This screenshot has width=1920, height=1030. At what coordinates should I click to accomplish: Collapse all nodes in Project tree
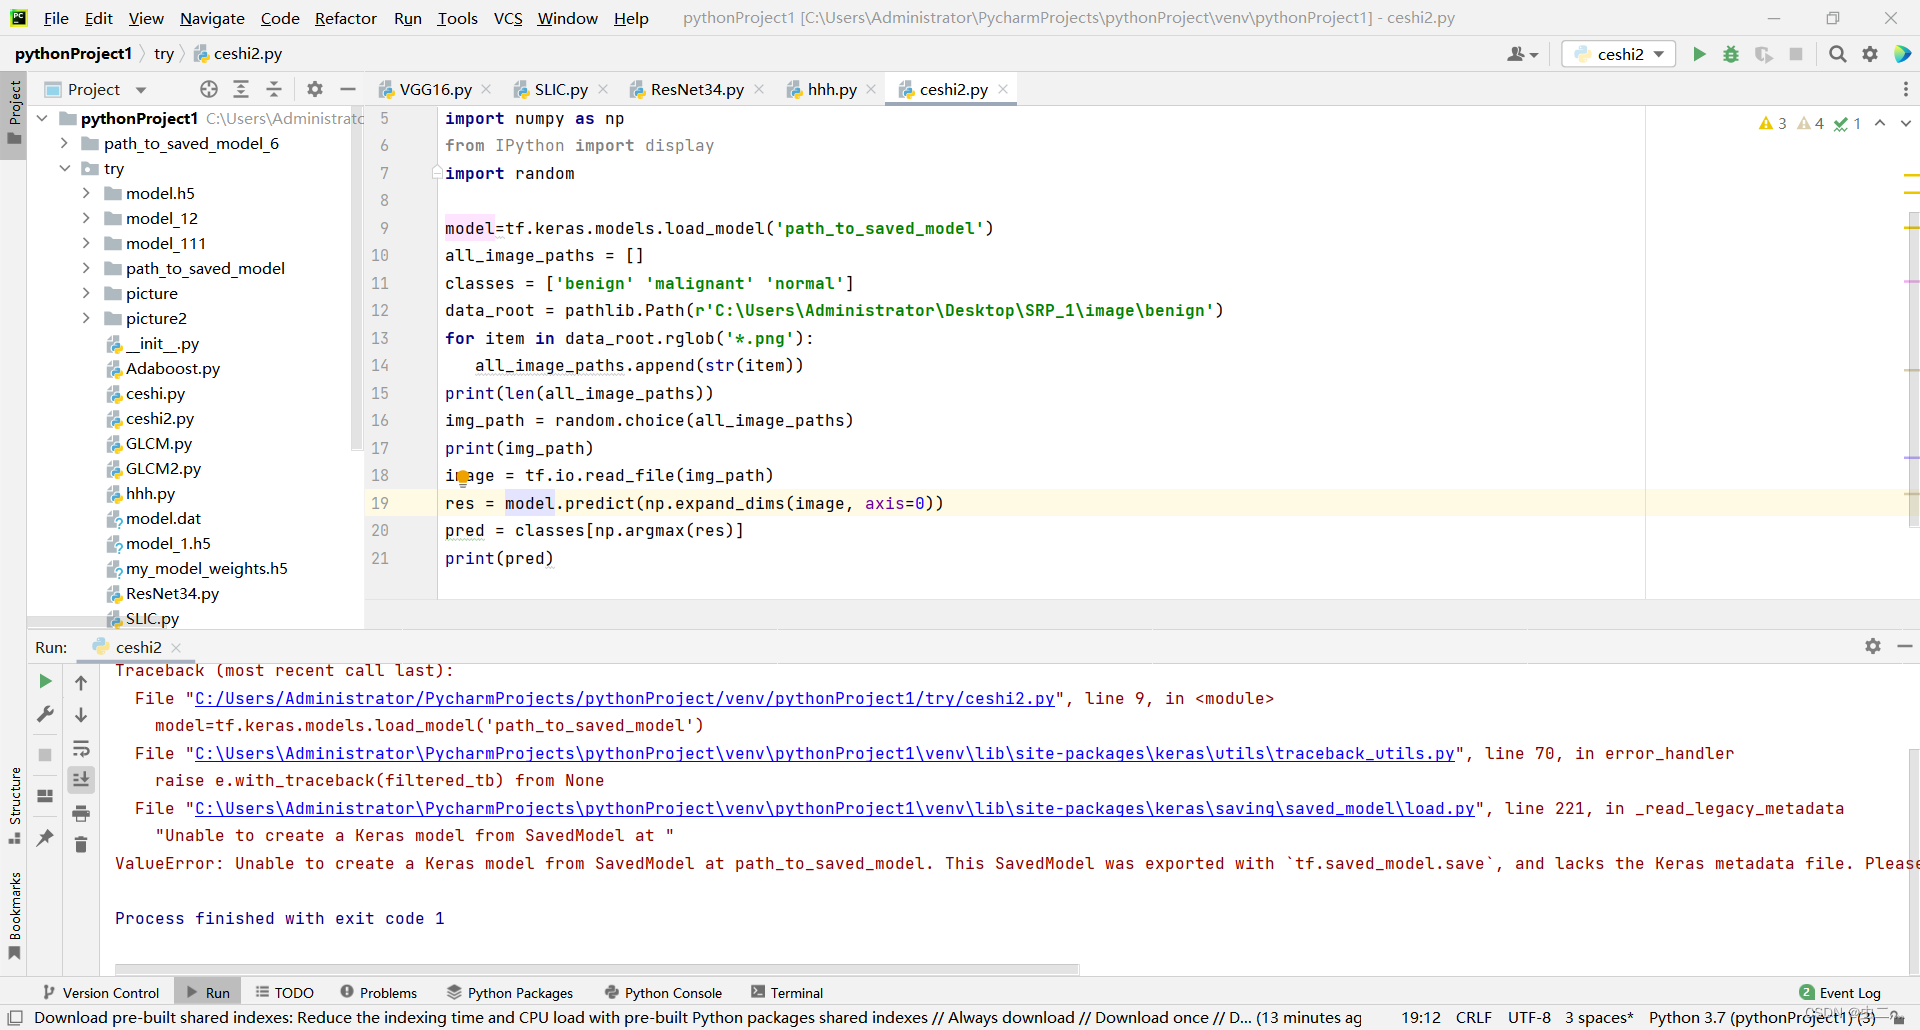click(273, 89)
